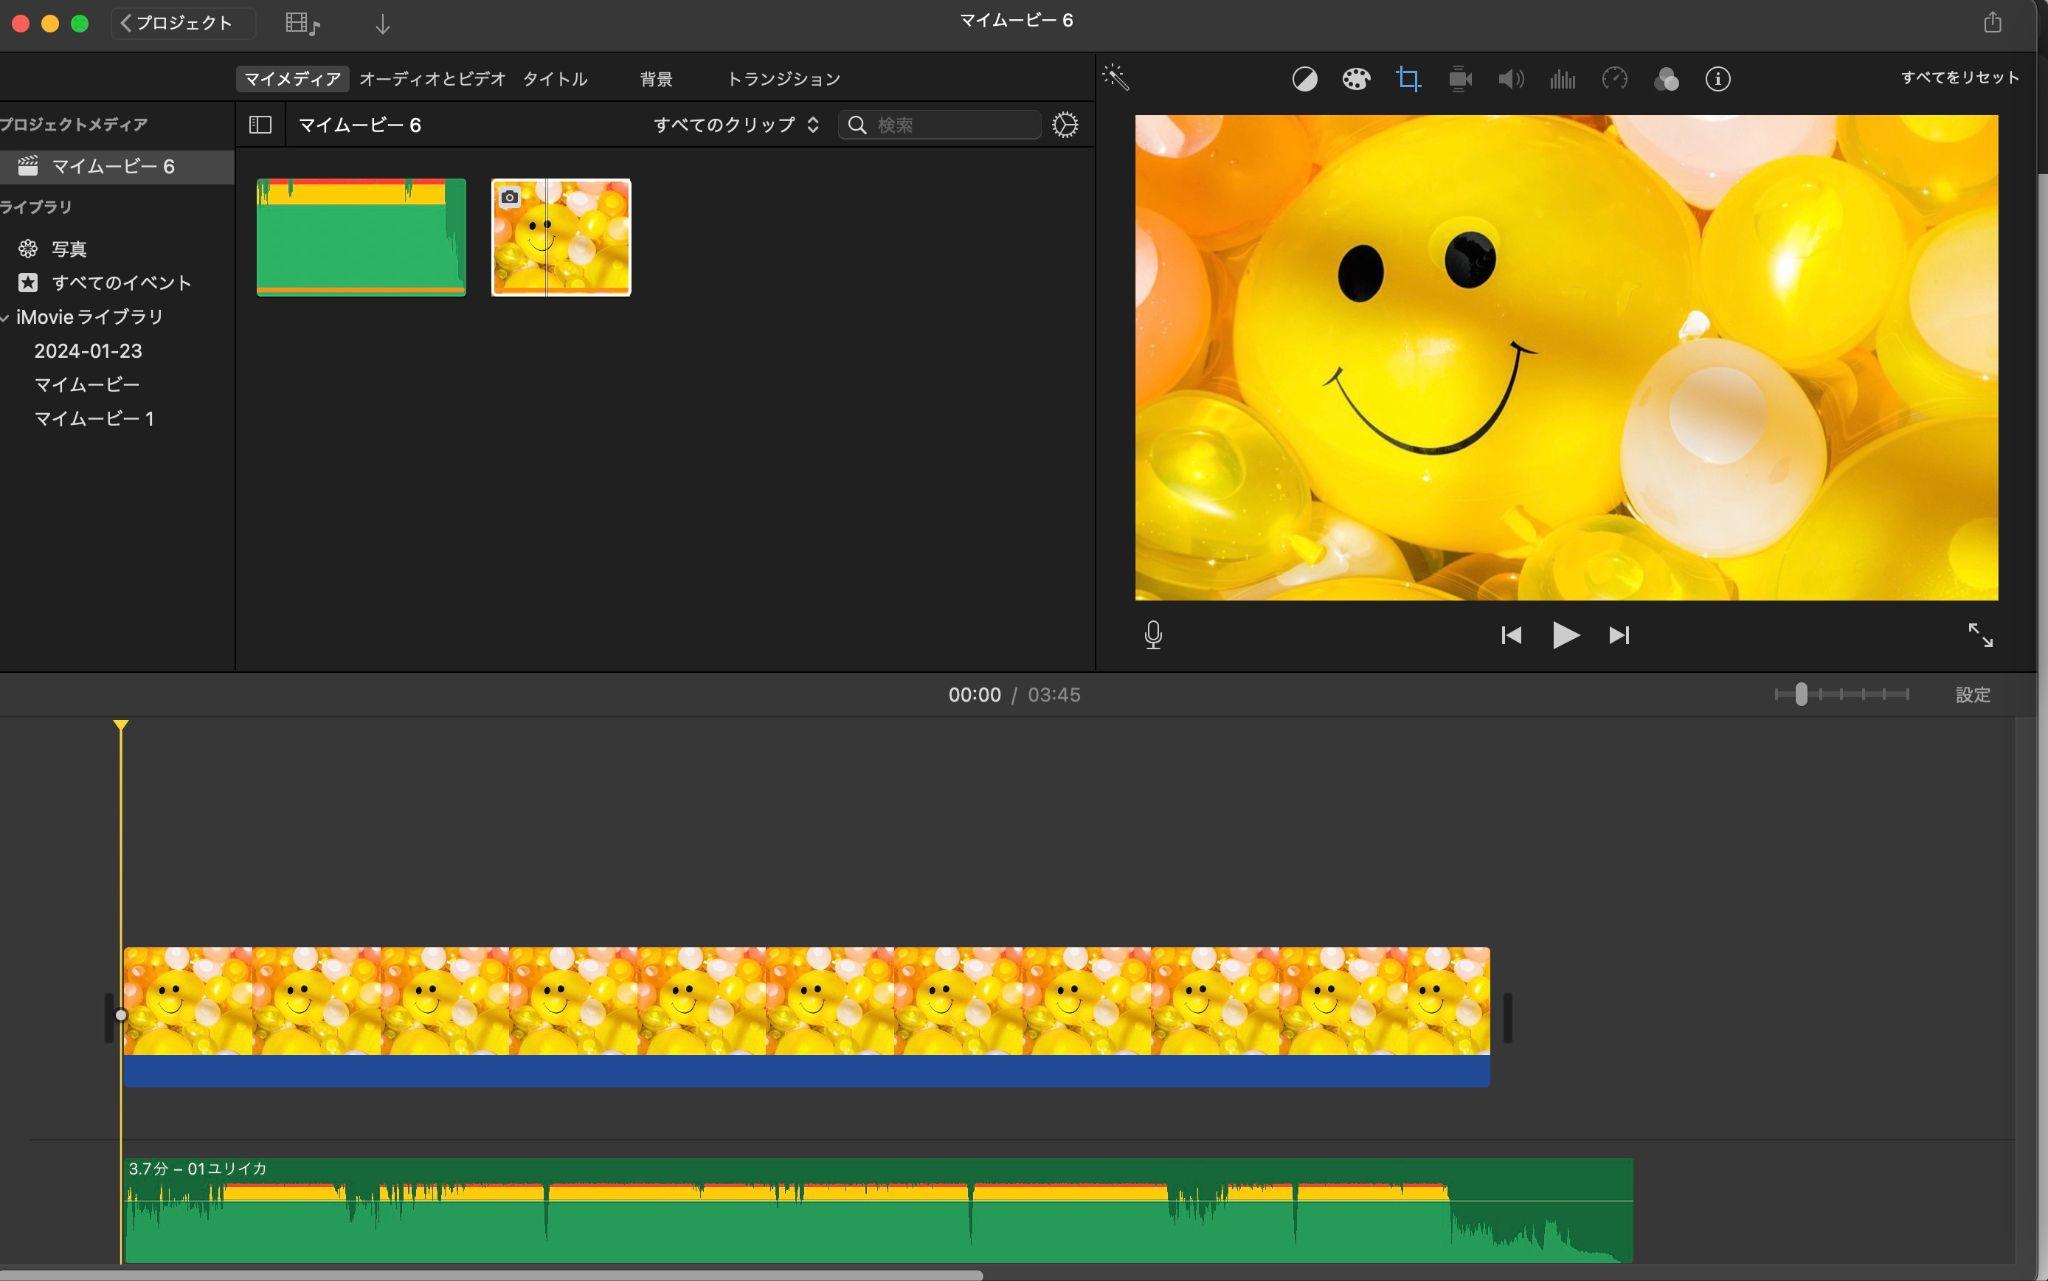This screenshot has width=2048, height=1281.
Task: Select the cropping tool icon
Action: tap(1408, 79)
